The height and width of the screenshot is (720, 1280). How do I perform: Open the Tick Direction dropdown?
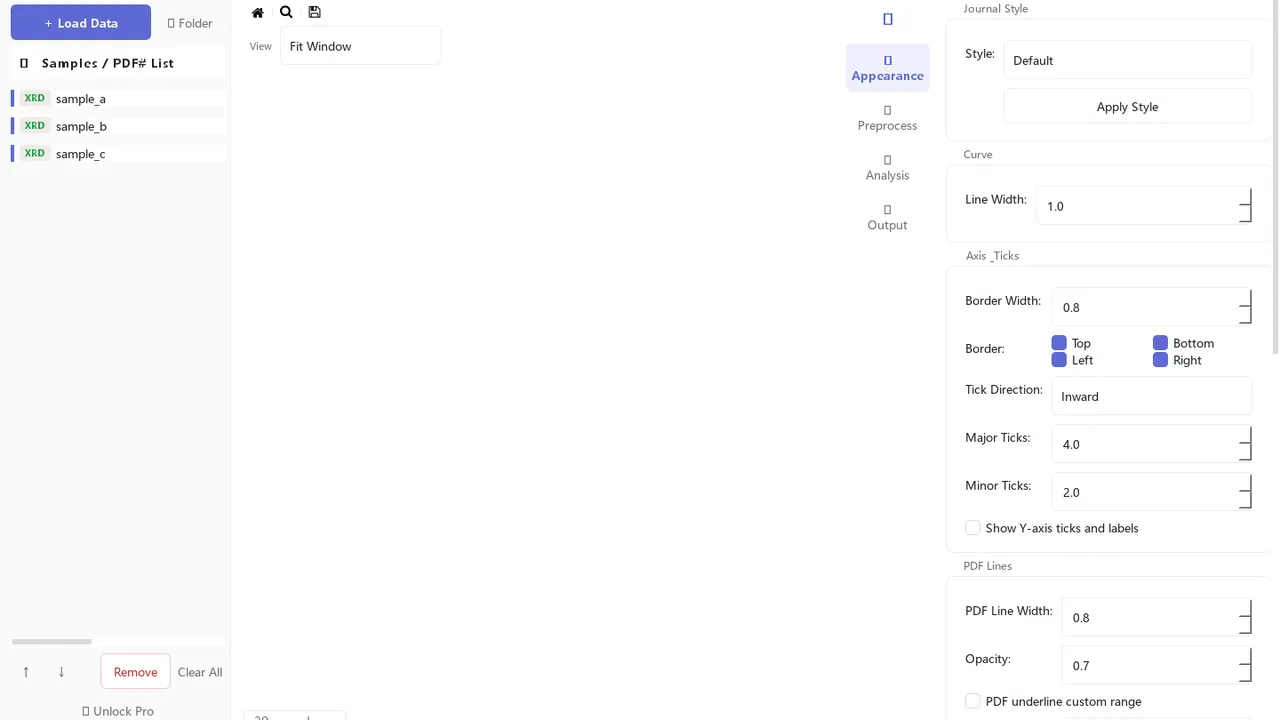[1152, 396]
